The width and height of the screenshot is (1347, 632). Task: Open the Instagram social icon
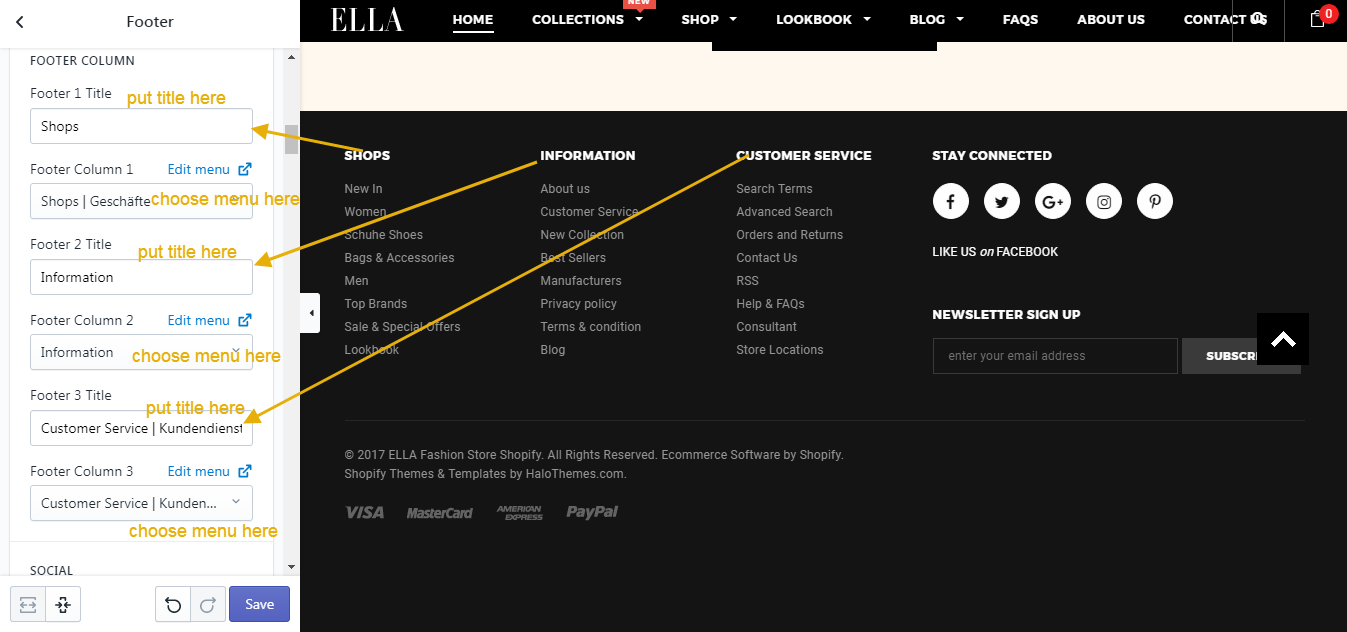point(1104,201)
